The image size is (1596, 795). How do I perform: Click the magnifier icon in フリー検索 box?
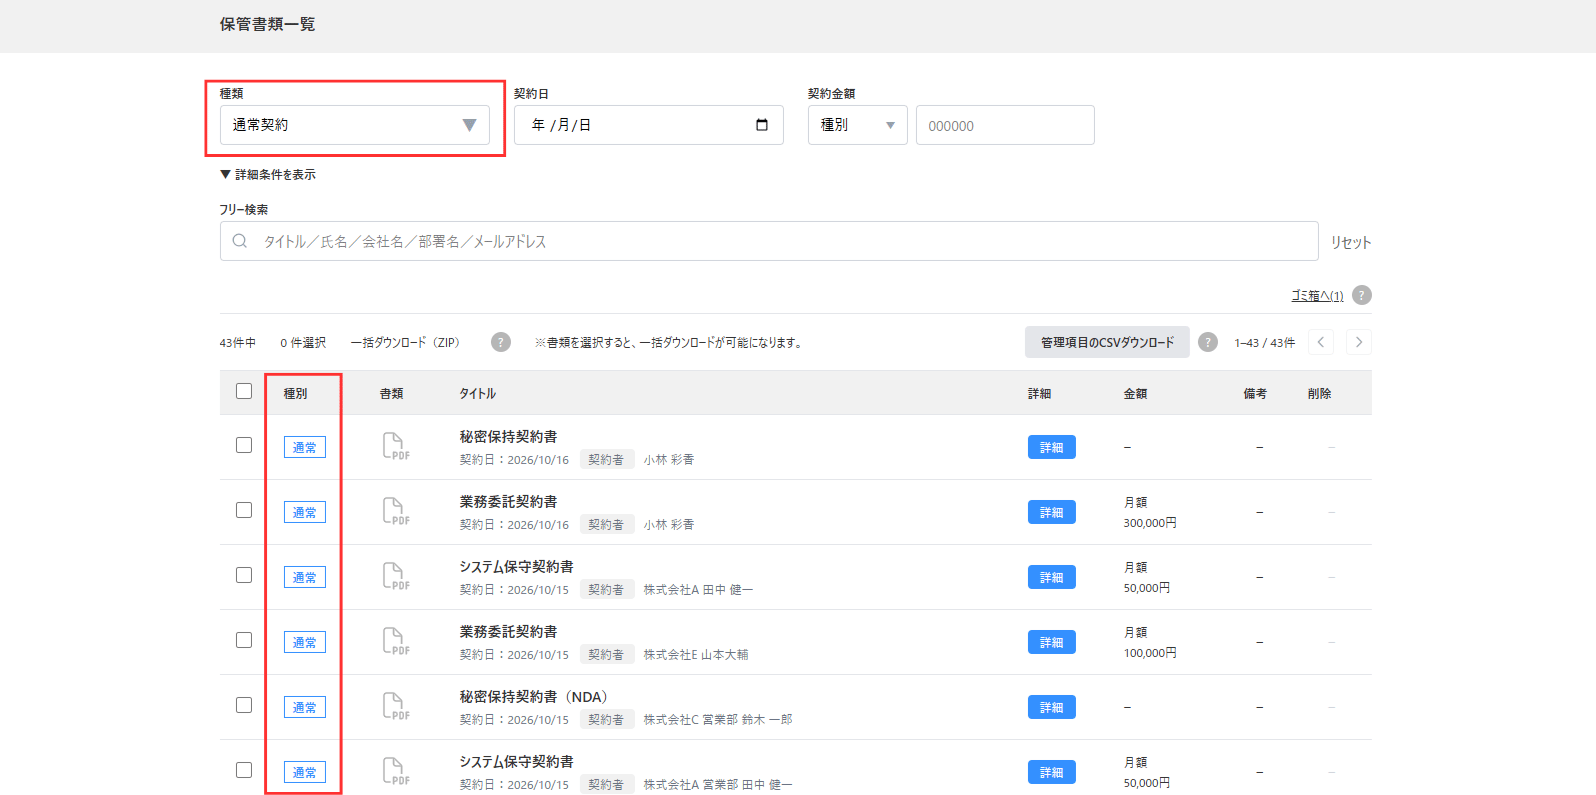tap(240, 241)
